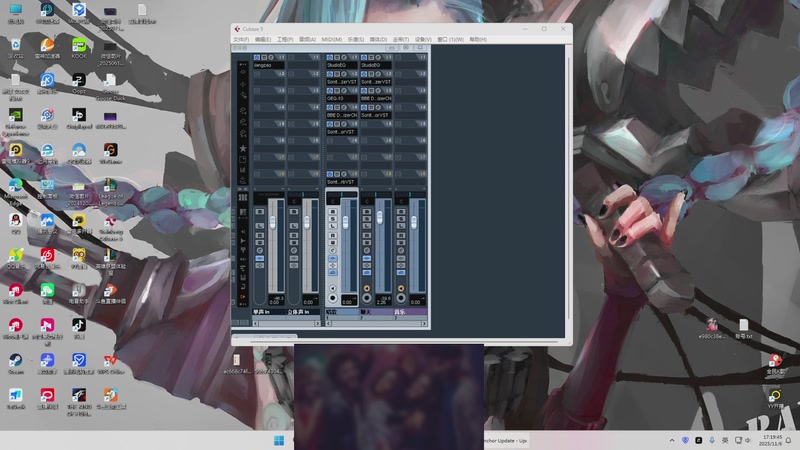Image resolution: width=800 pixels, height=450 pixels.
Task: Mute the 单声 In channel
Action: pyautogui.click(x=260, y=211)
